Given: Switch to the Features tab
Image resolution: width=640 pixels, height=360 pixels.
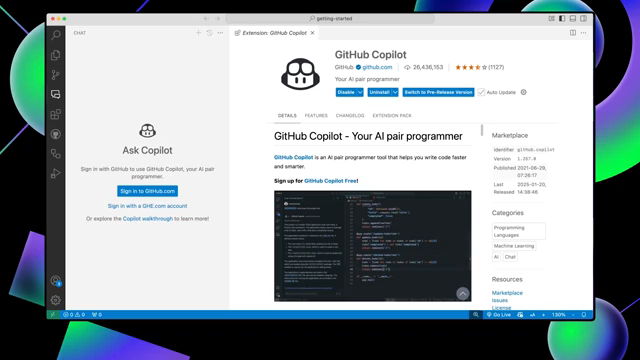Looking at the screenshot, I should pyautogui.click(x=316, y=116).
